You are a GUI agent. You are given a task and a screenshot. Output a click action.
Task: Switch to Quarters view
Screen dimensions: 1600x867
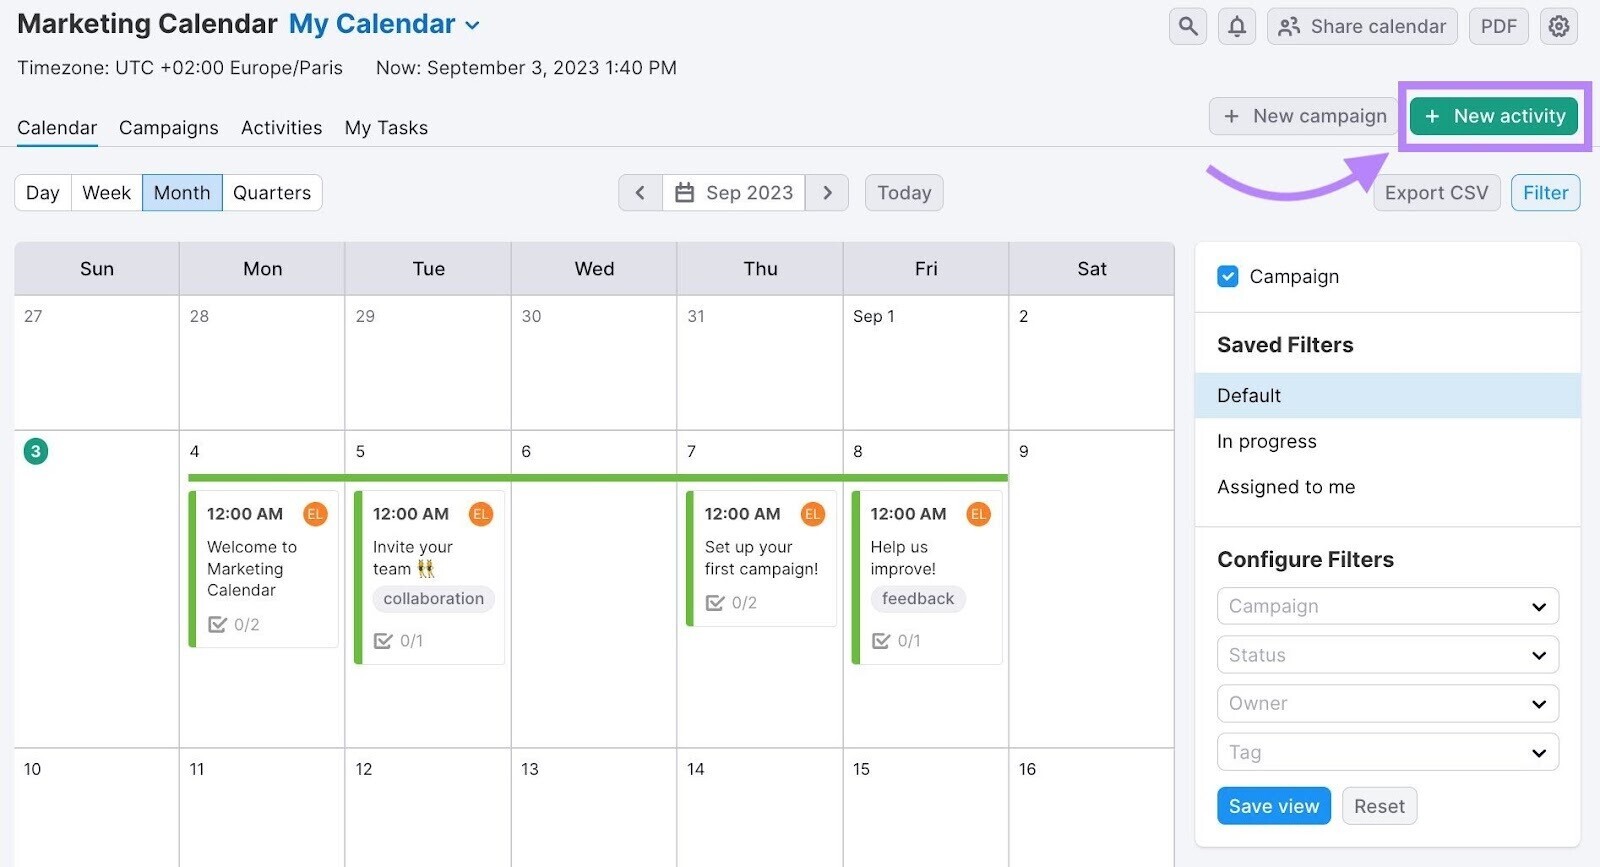(x=272, y=193)
